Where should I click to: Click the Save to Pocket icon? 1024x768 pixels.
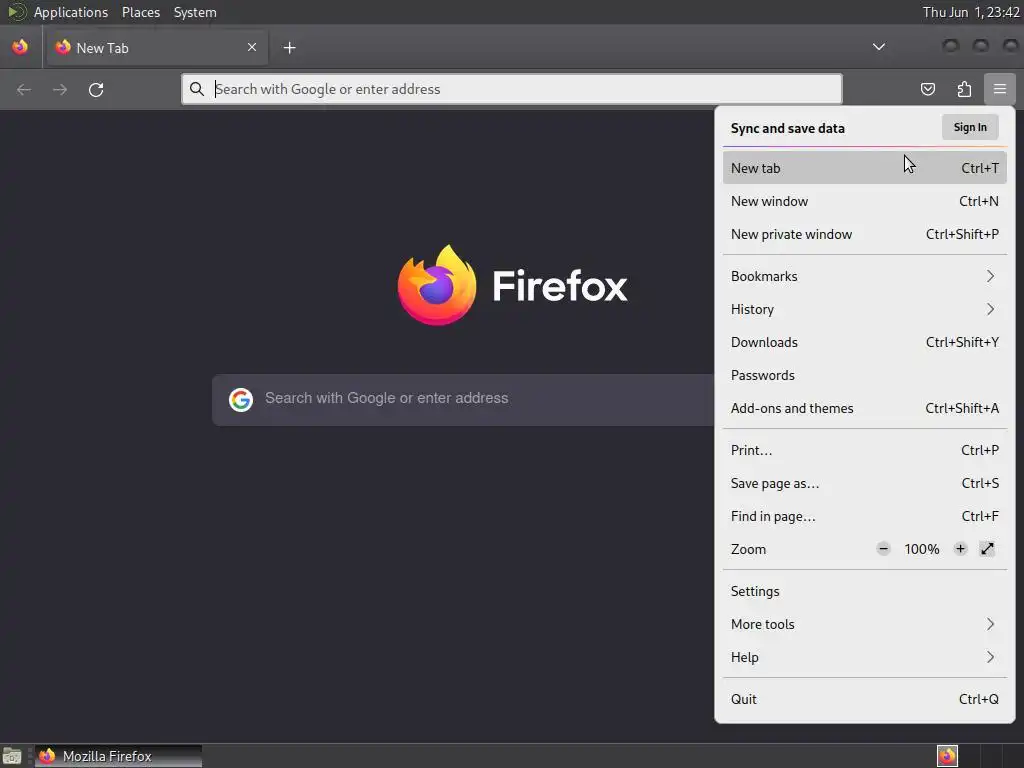[927, 89]
